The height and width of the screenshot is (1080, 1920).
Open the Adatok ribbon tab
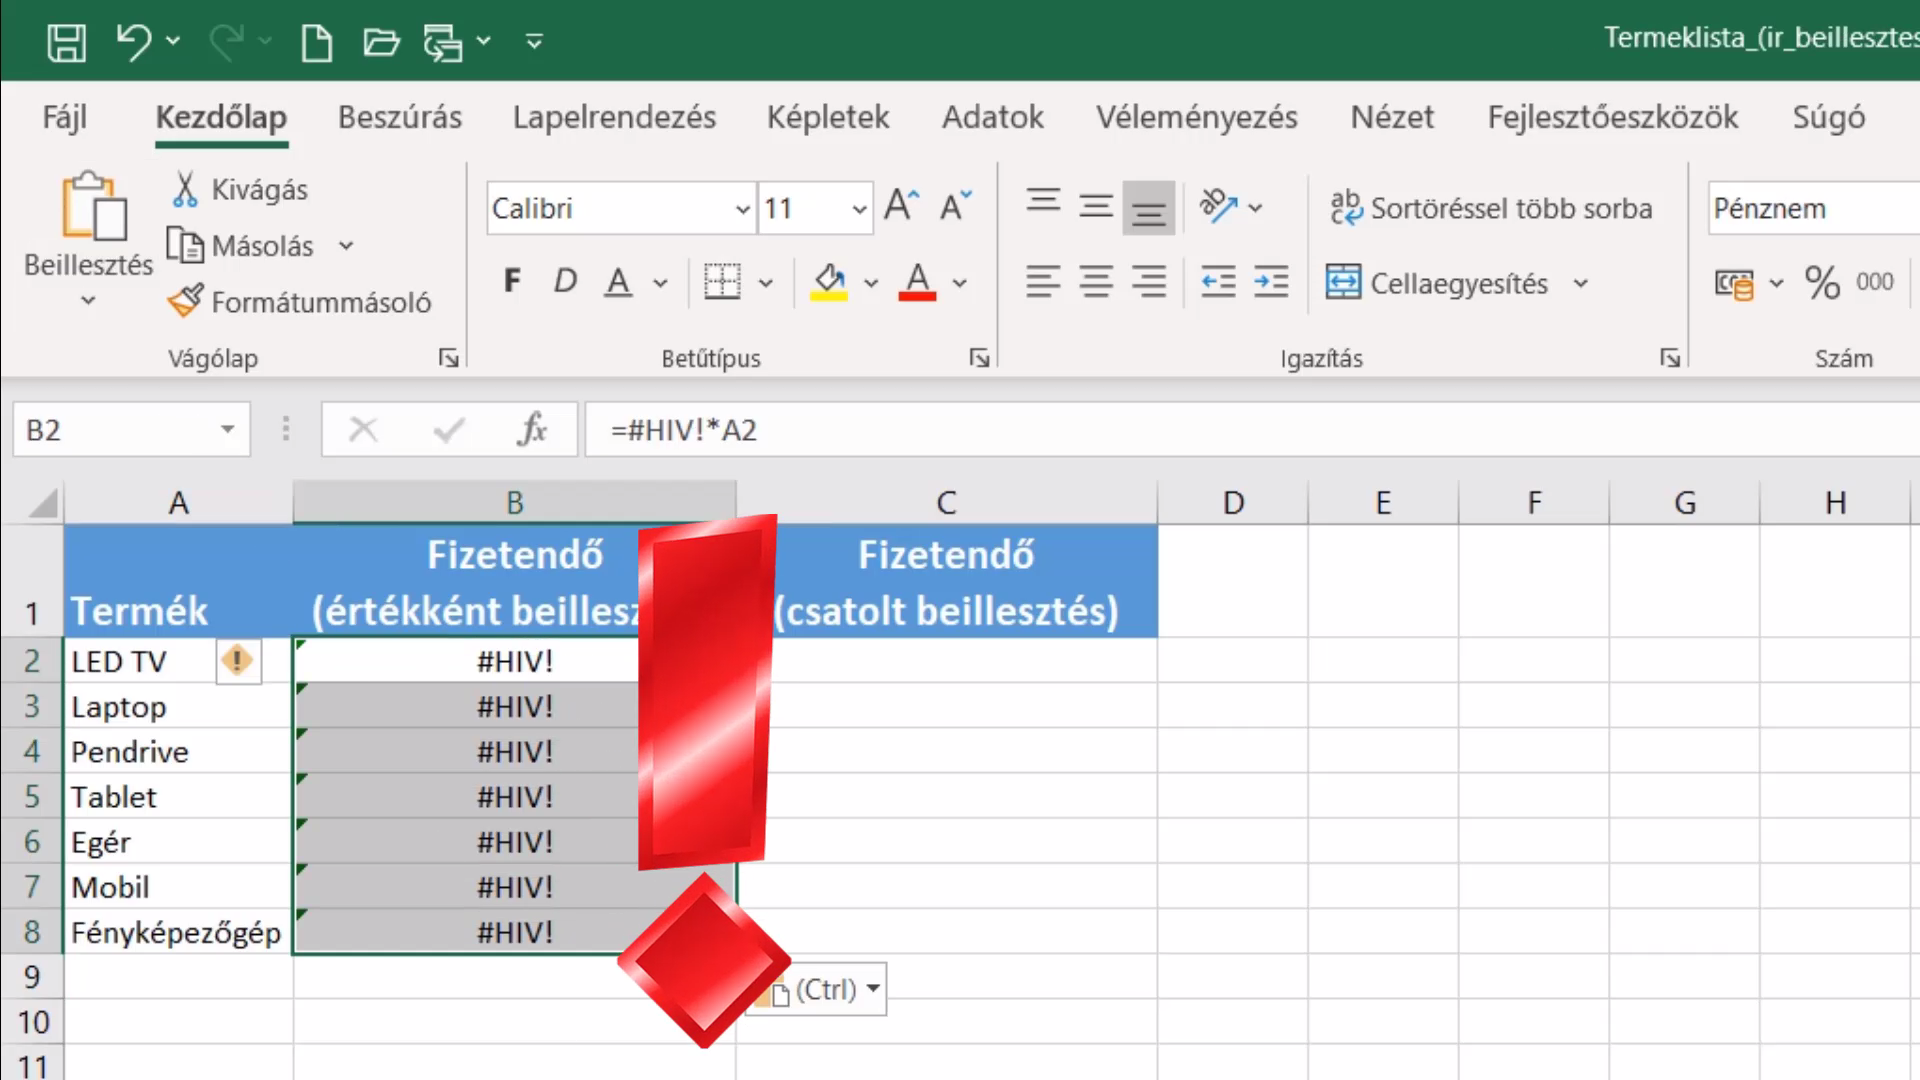click(x=992, y=117)
